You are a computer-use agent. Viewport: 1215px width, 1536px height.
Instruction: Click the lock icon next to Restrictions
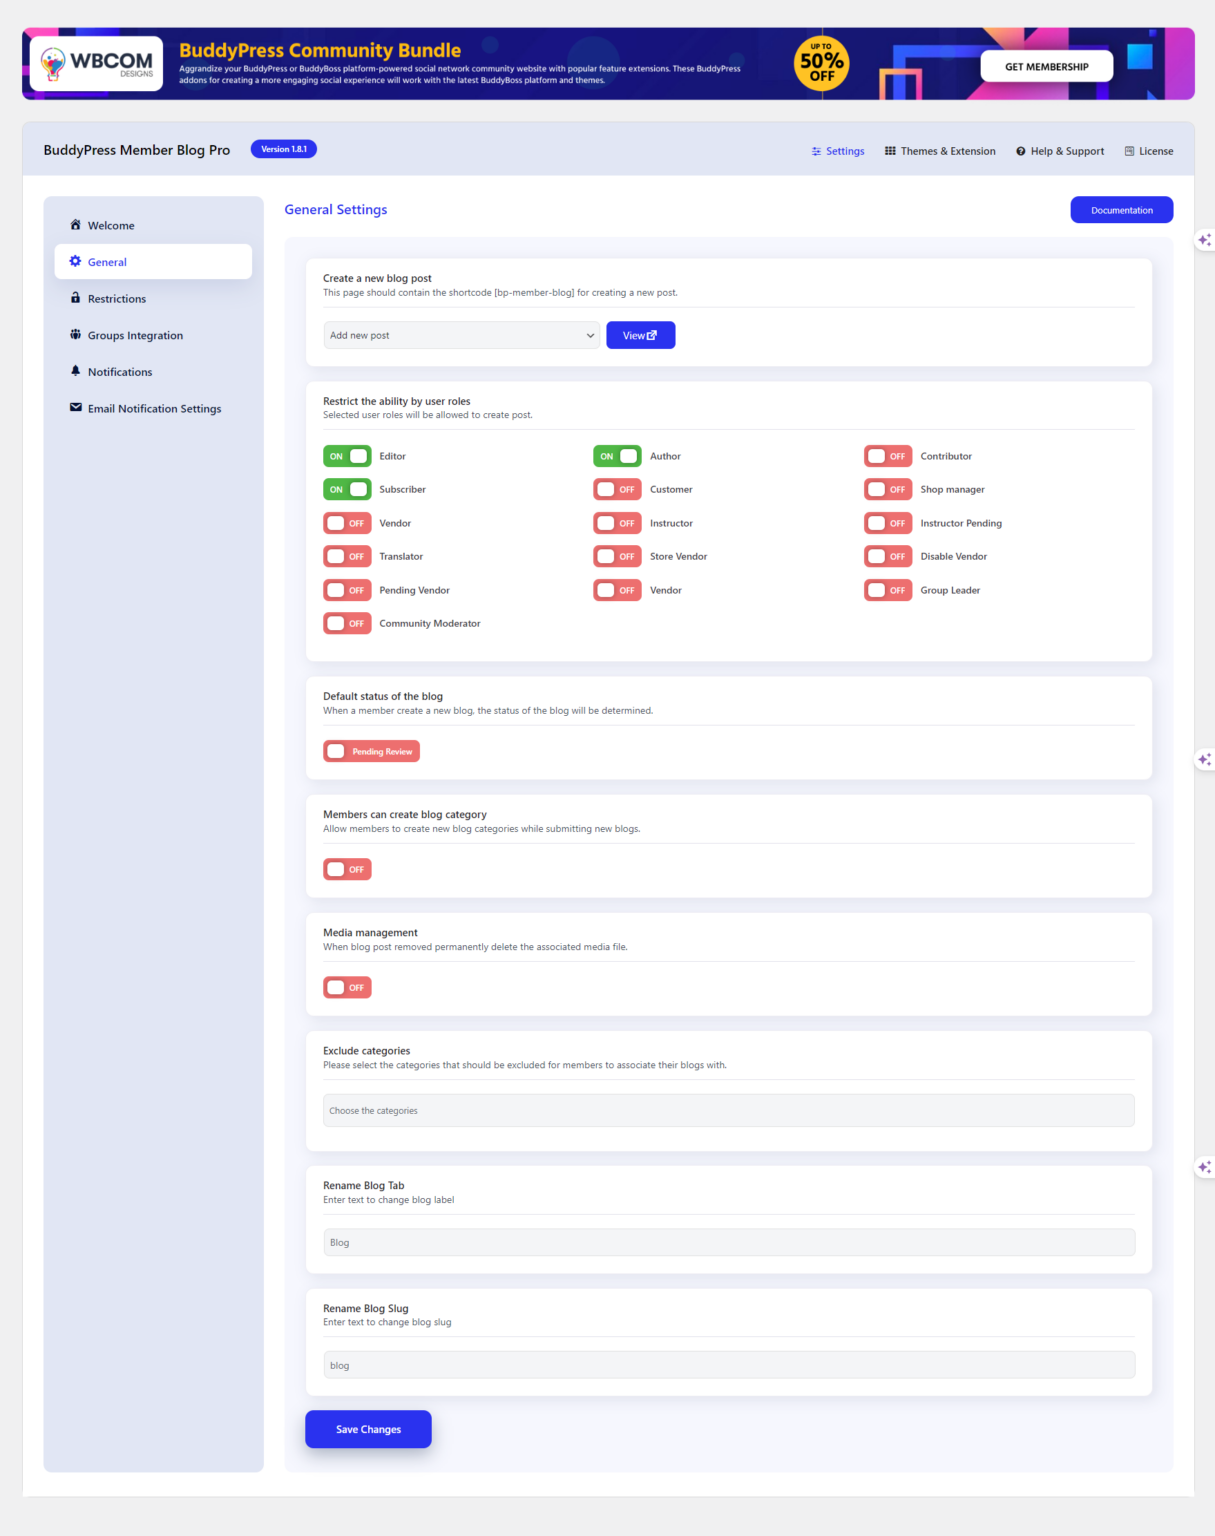click(x=75, y=298)
